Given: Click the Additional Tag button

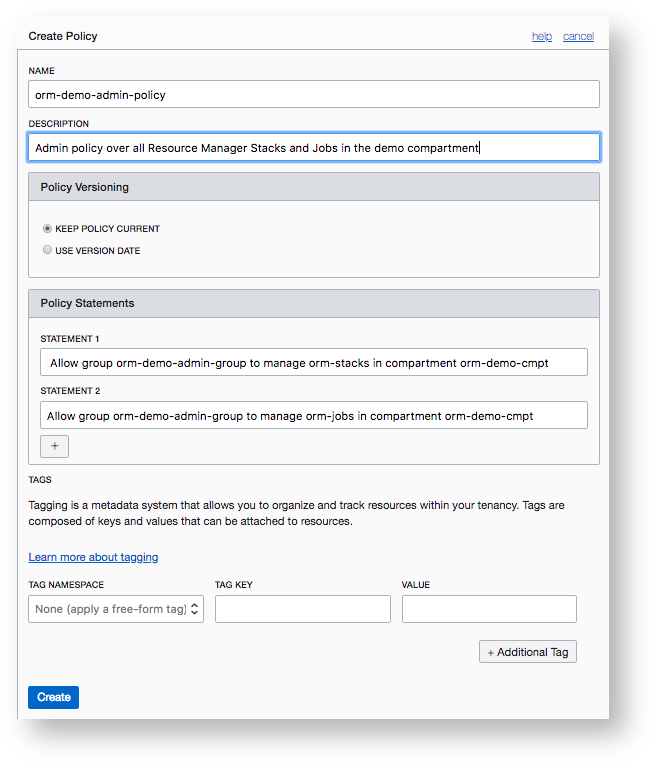Looking at the screenshot, I should tap(528, 652).
